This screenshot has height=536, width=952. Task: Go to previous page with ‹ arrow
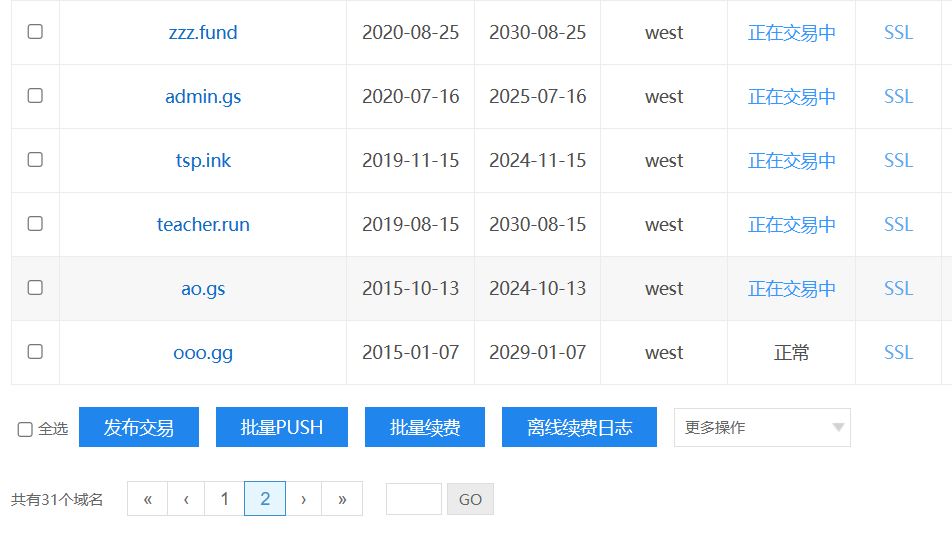click(186, 499)
